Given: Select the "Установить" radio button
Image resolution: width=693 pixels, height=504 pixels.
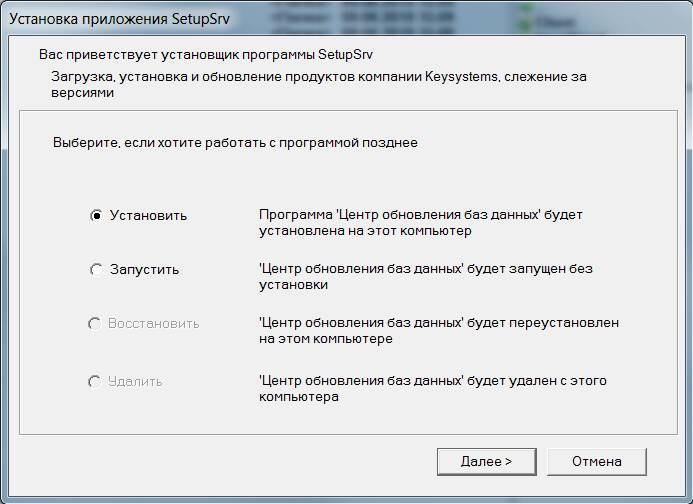Looking at the screenshot, I should 96,215.
